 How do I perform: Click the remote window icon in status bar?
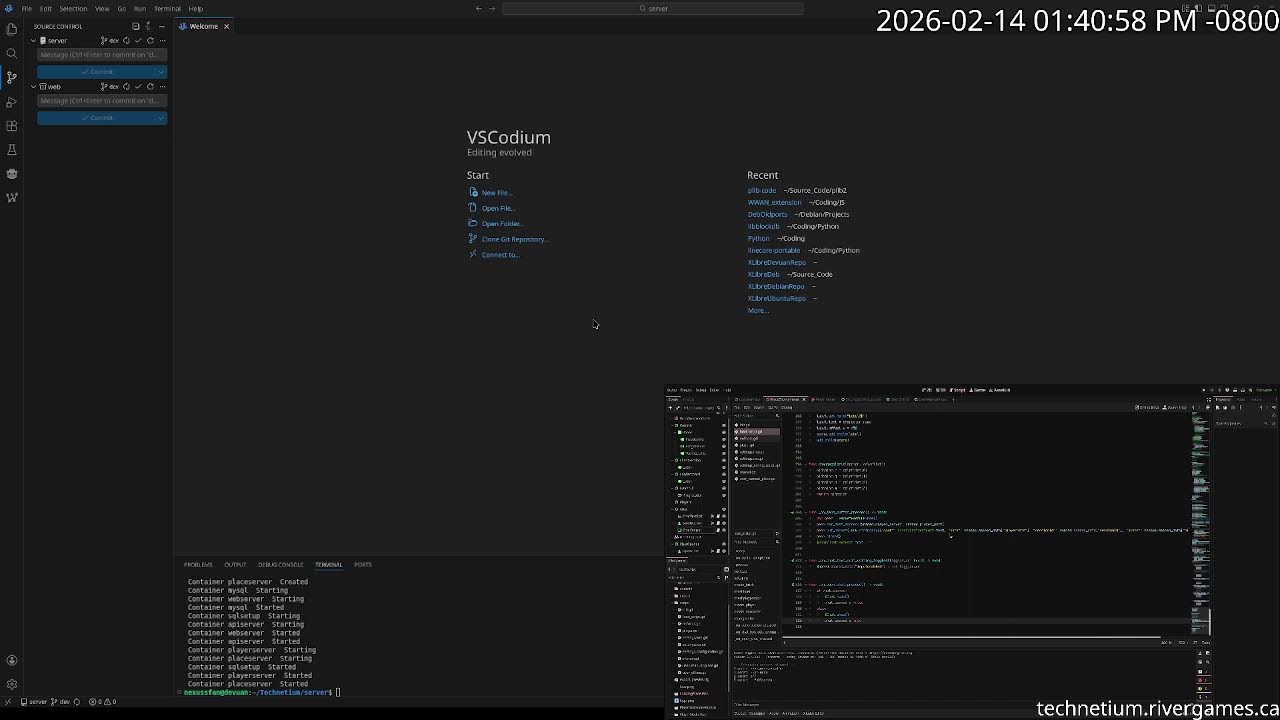[x=6, y=702]
